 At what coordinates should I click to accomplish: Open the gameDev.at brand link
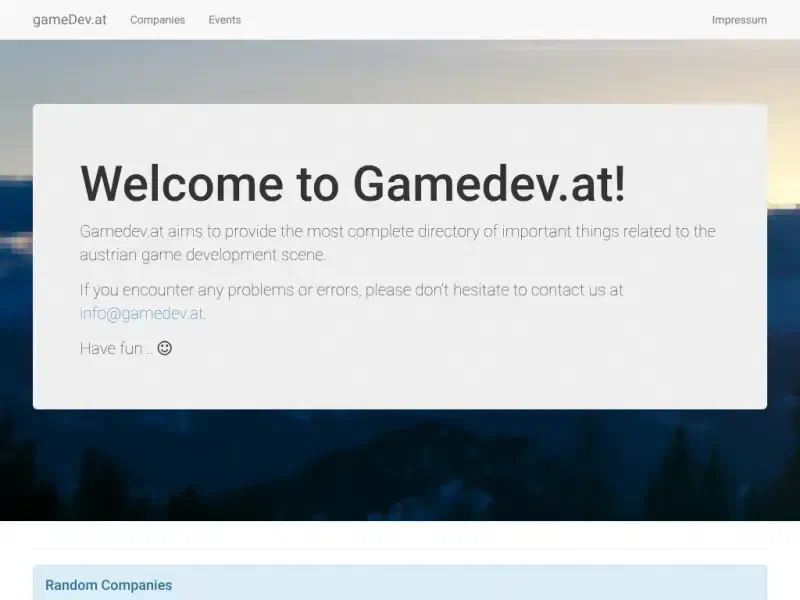point(69,20)
